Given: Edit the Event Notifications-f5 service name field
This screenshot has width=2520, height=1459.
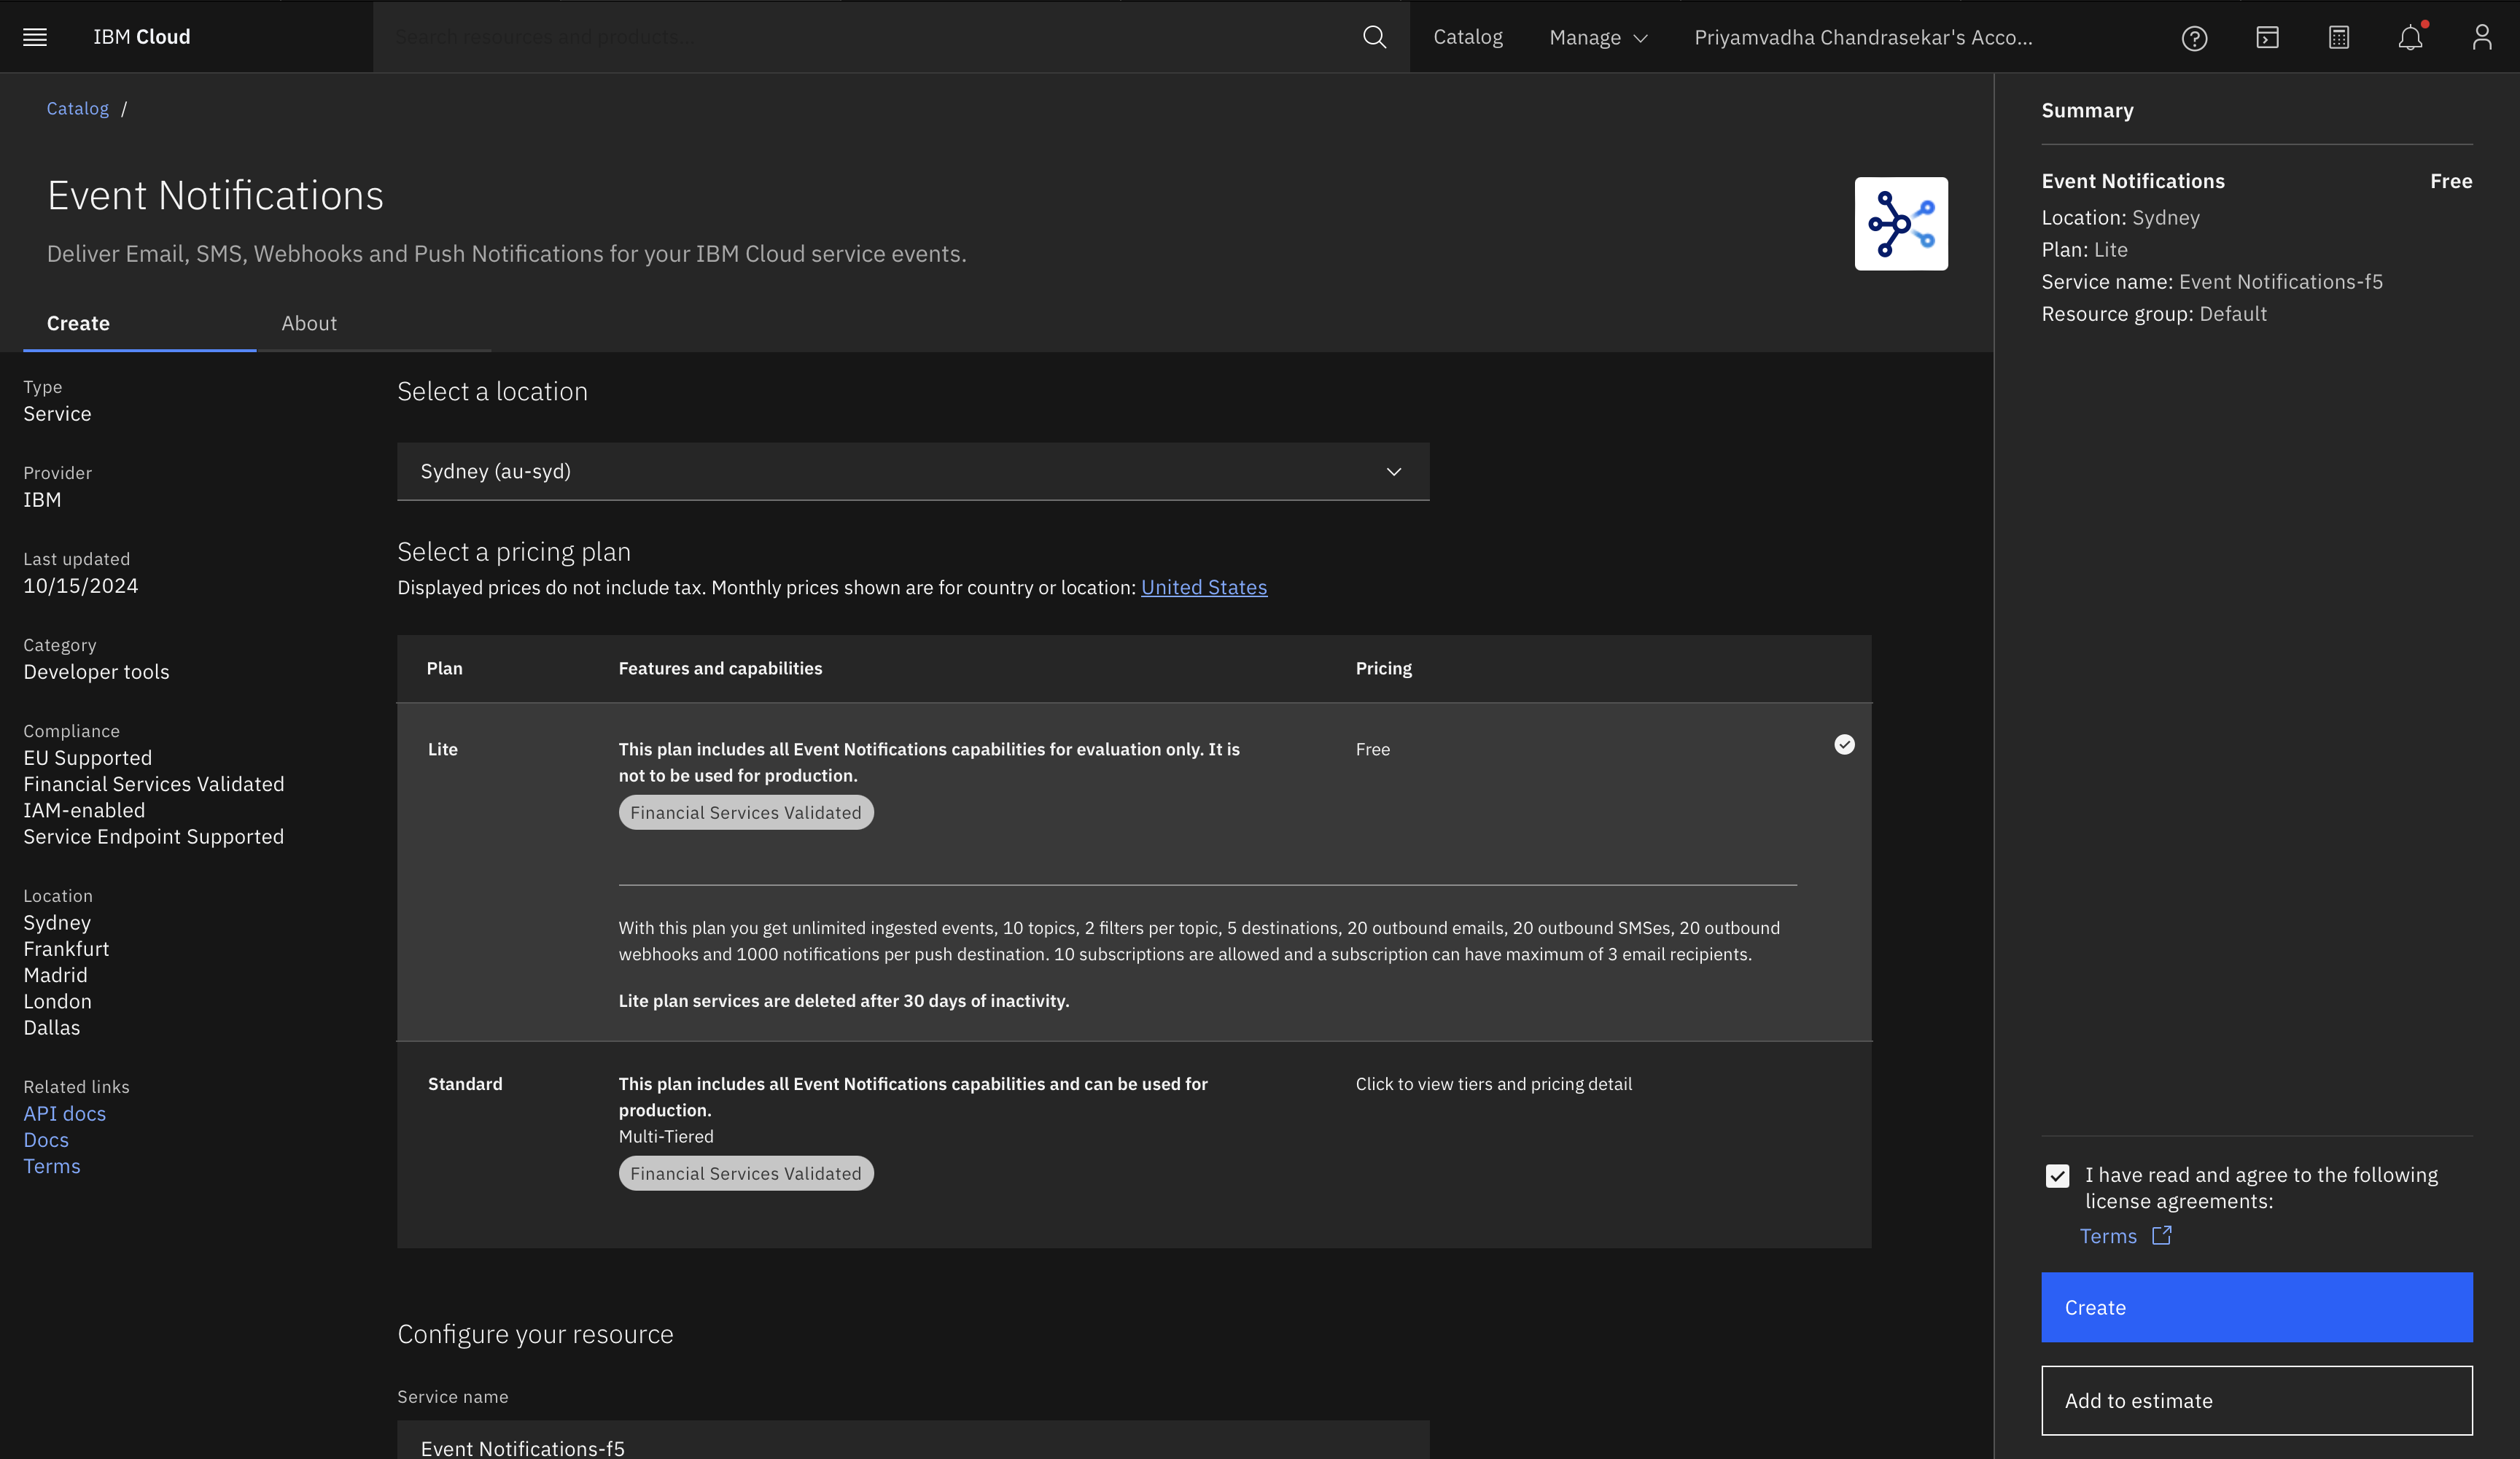Looking at the screenshot, I should pos(912,1447).
